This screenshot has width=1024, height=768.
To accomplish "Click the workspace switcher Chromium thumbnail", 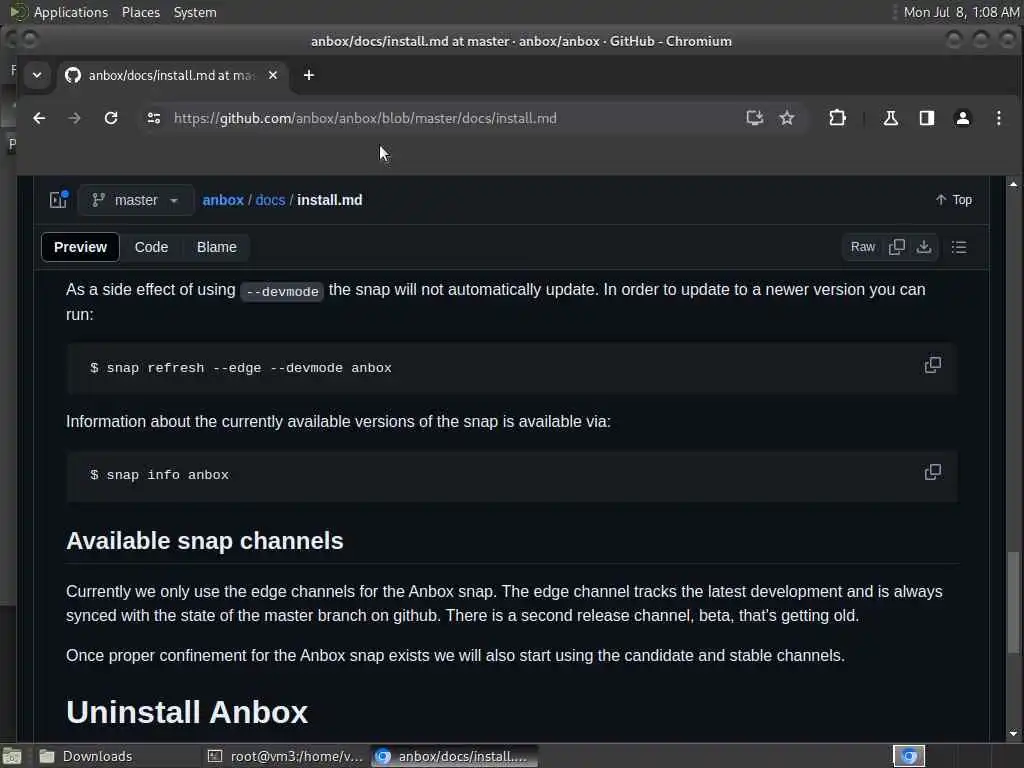I will [909, 756].
